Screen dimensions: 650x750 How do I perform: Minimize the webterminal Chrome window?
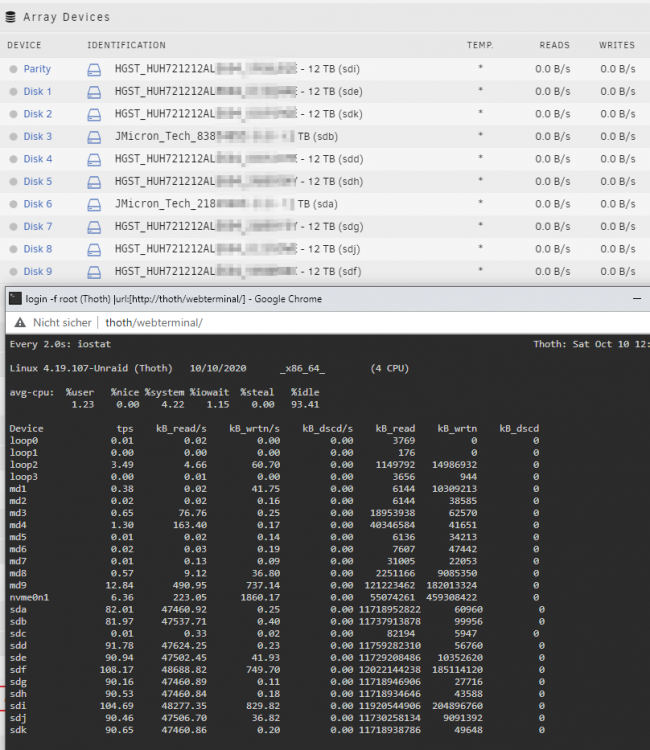tap(637, 298)
